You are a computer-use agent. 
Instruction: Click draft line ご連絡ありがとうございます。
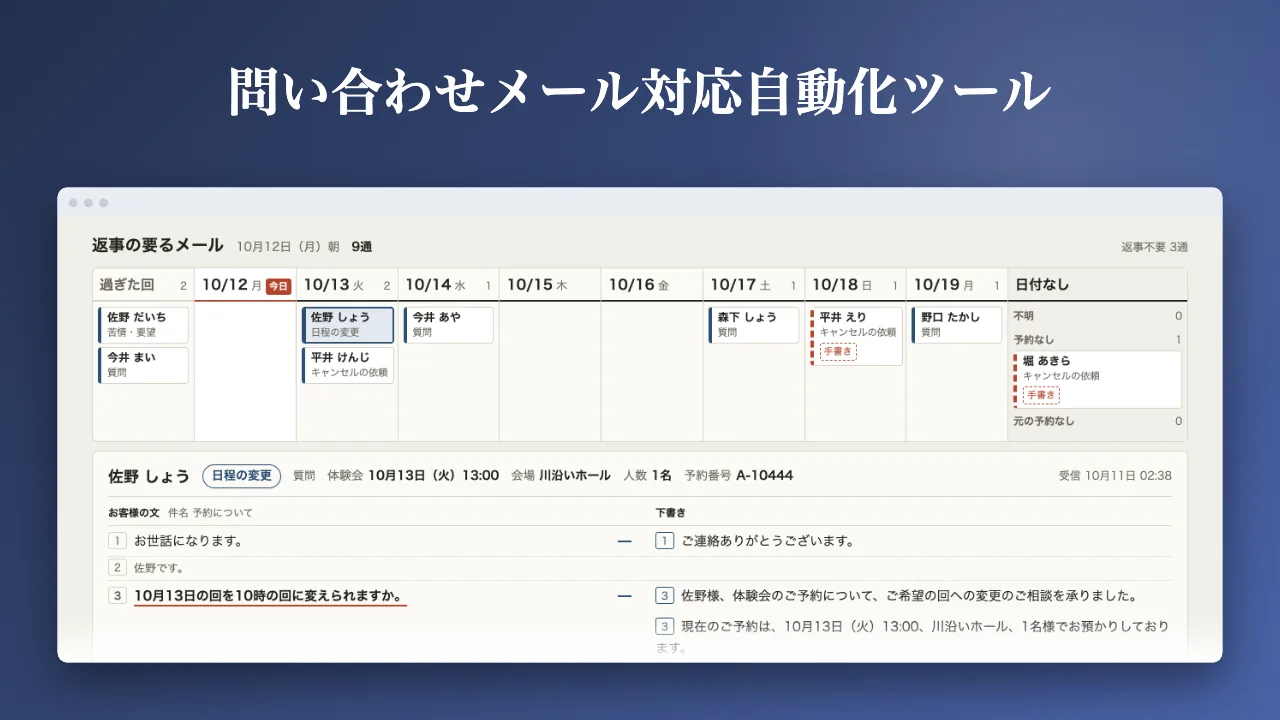click(x=768, y=541)
